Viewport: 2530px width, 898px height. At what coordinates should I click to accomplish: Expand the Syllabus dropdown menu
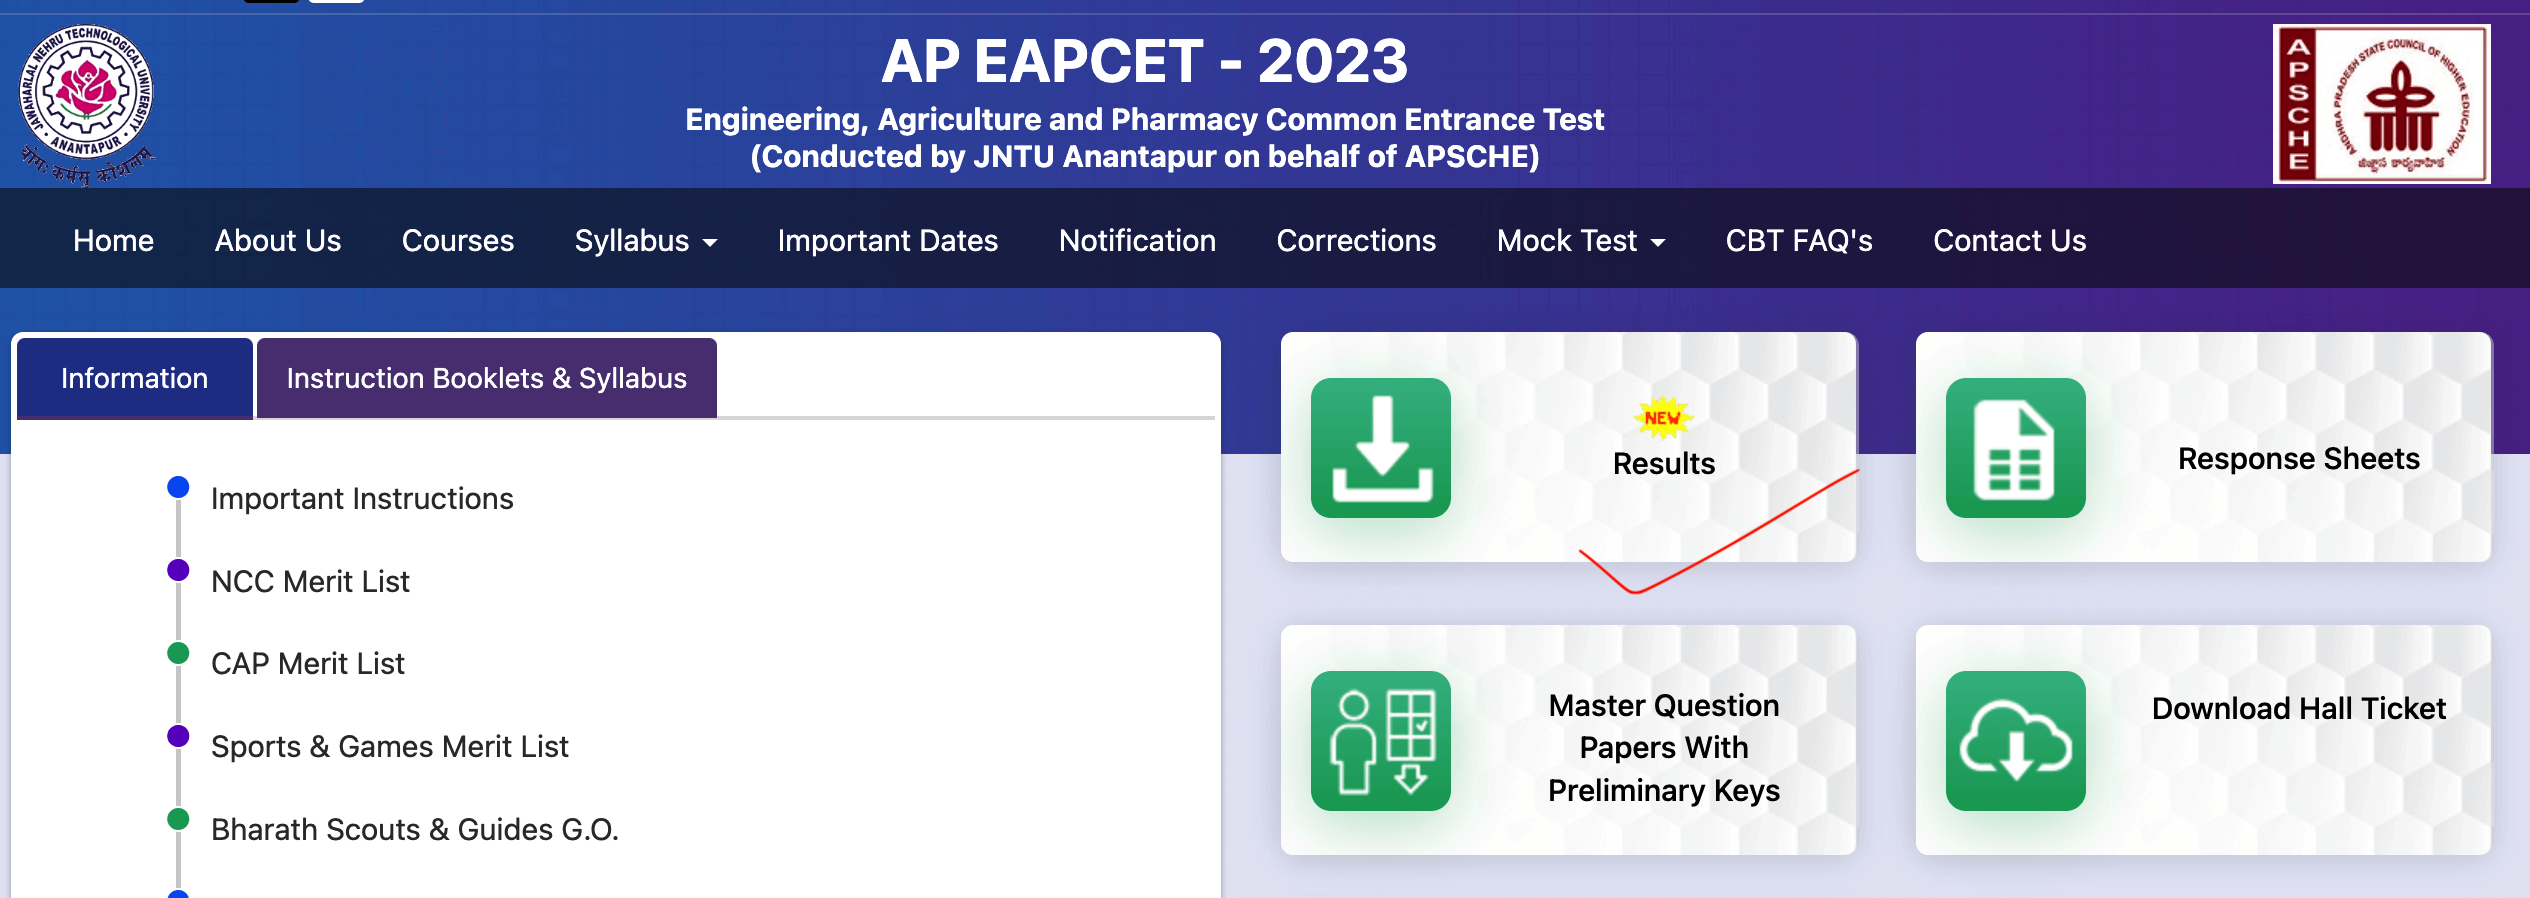click(x=646, y=241)
